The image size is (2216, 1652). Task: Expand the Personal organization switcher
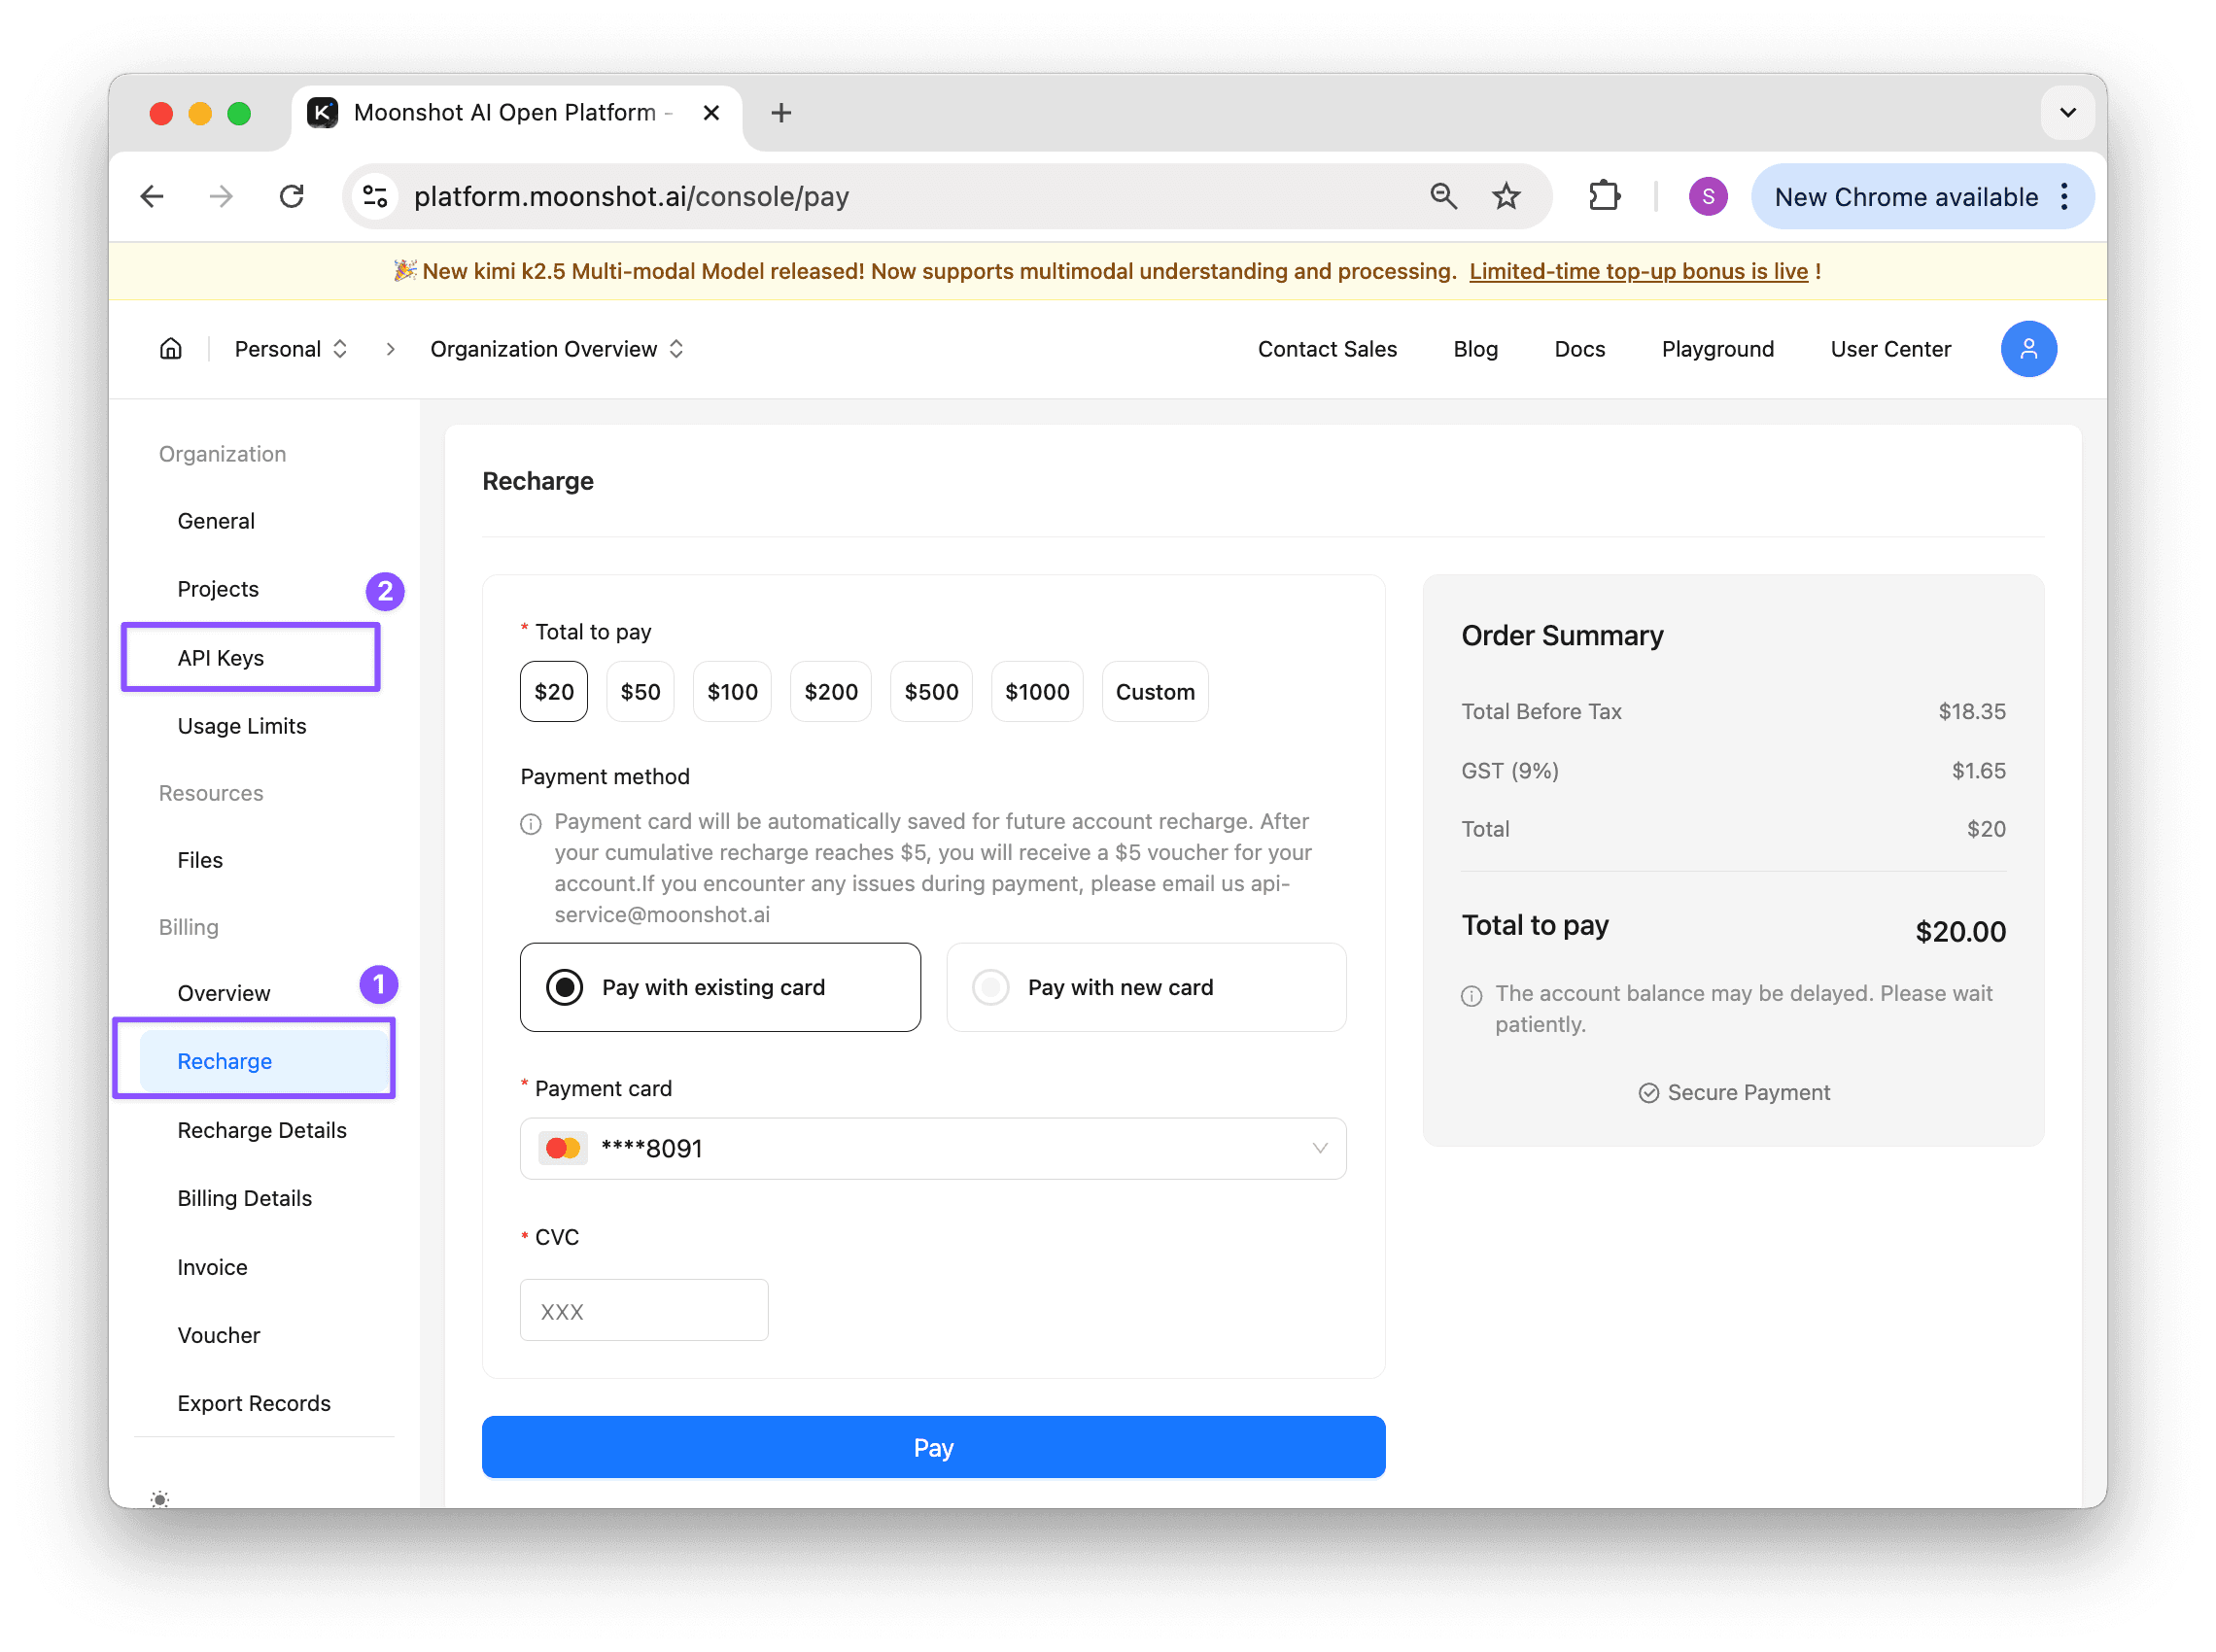[x=290, y=349]
